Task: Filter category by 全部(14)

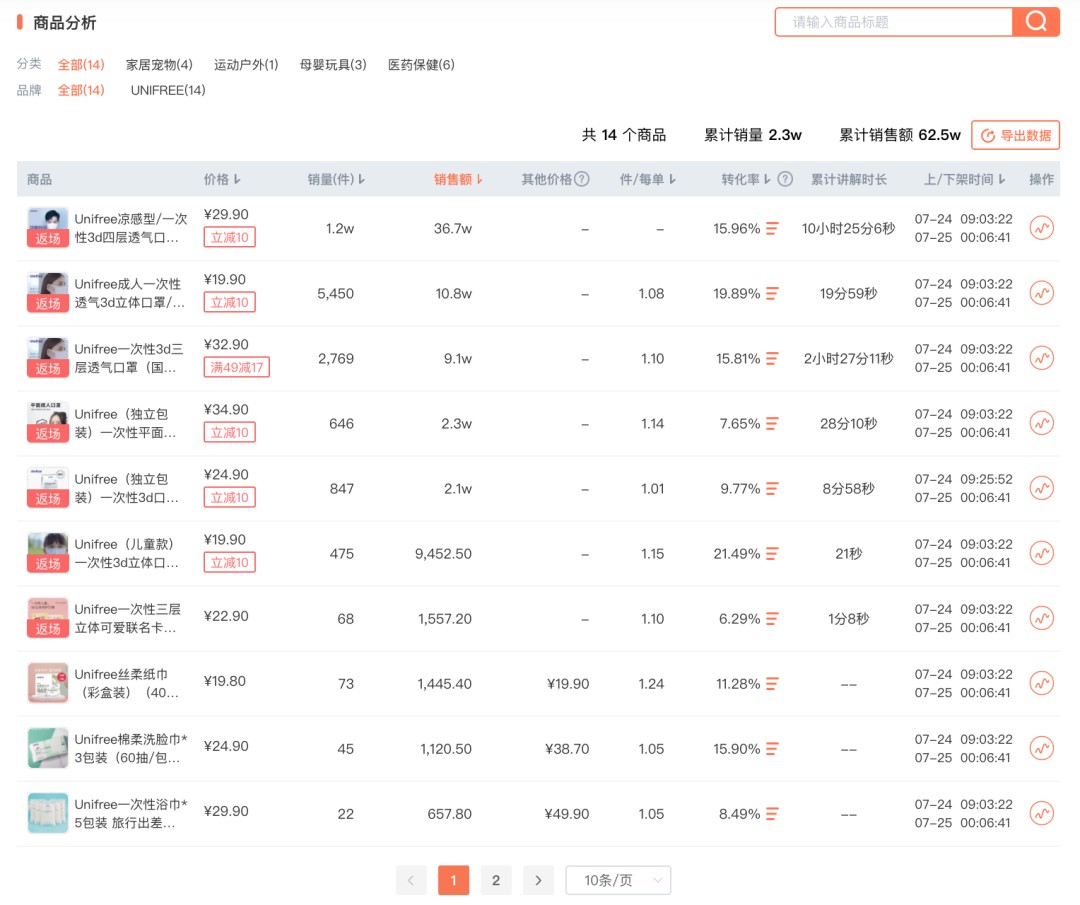Action: (81, 65)
